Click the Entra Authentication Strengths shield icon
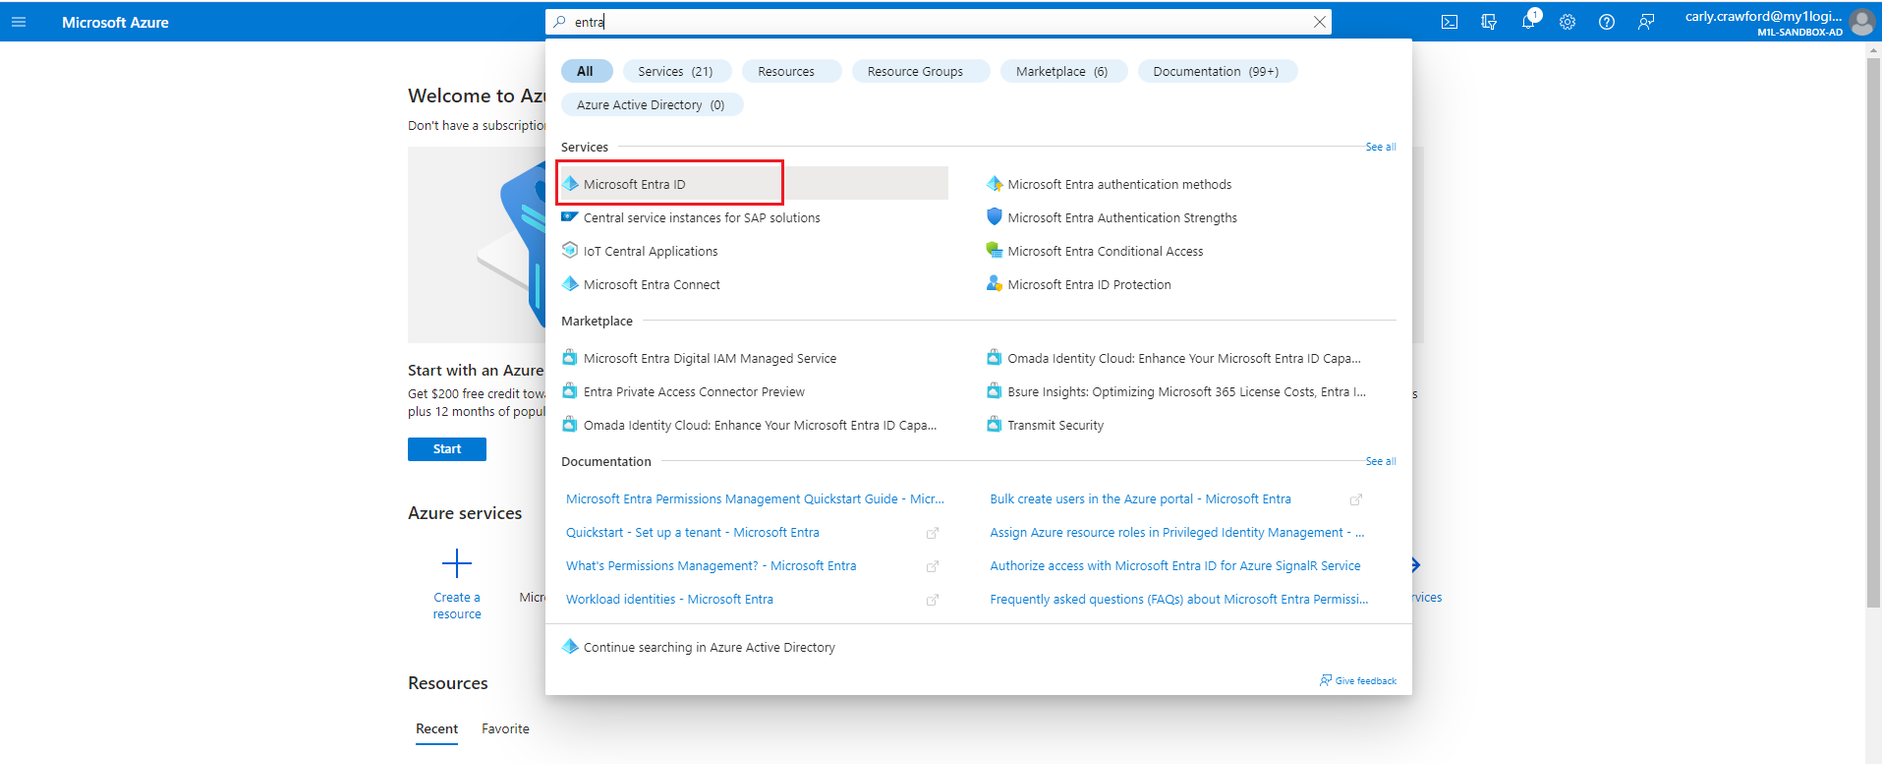The width and height of the screenshot is (1882, 764). [x=994, y=217]
